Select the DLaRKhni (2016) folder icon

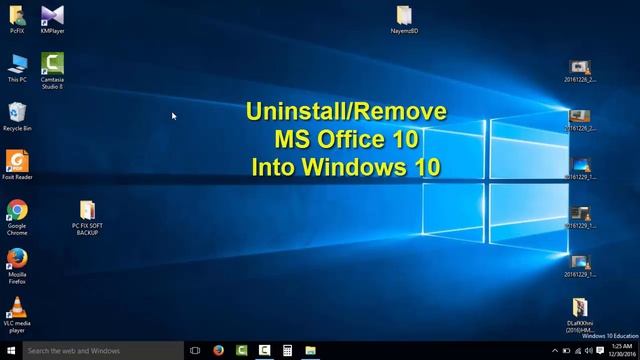point(580,315)
